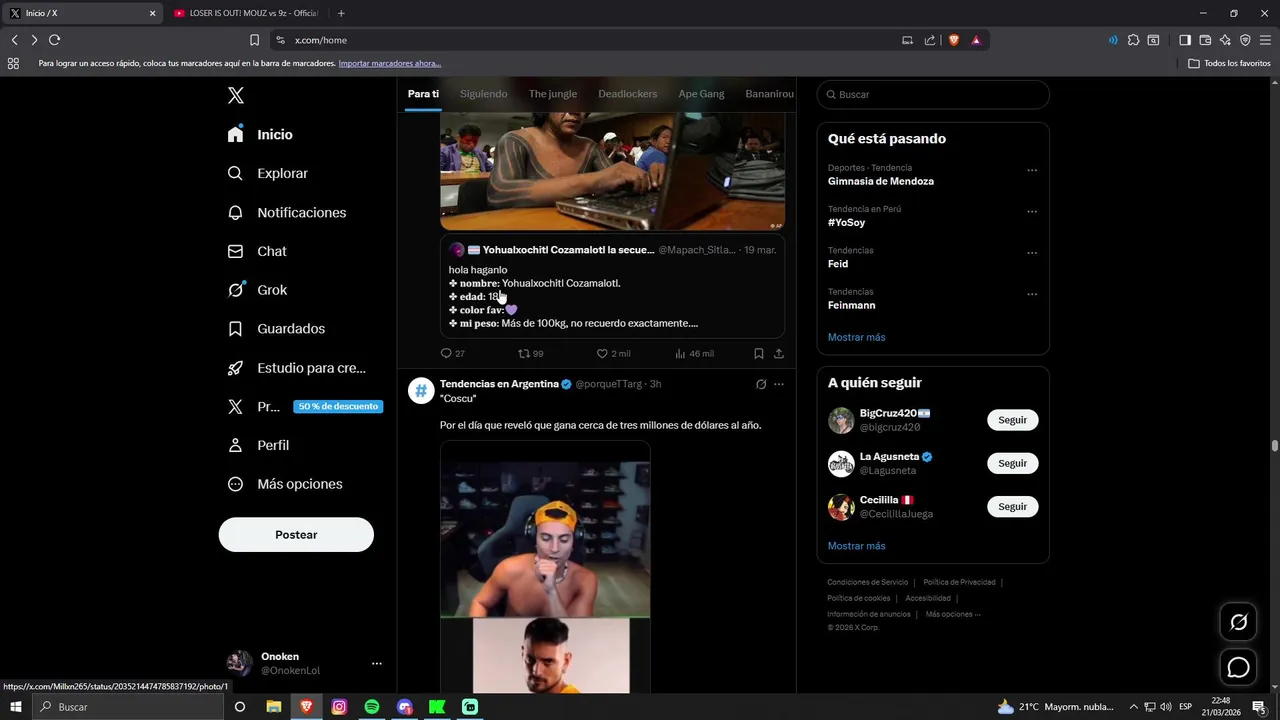The image size is (1280, 720).
Task: Open the Coscu video thumbnail
Action: click(x=545, y=566)
